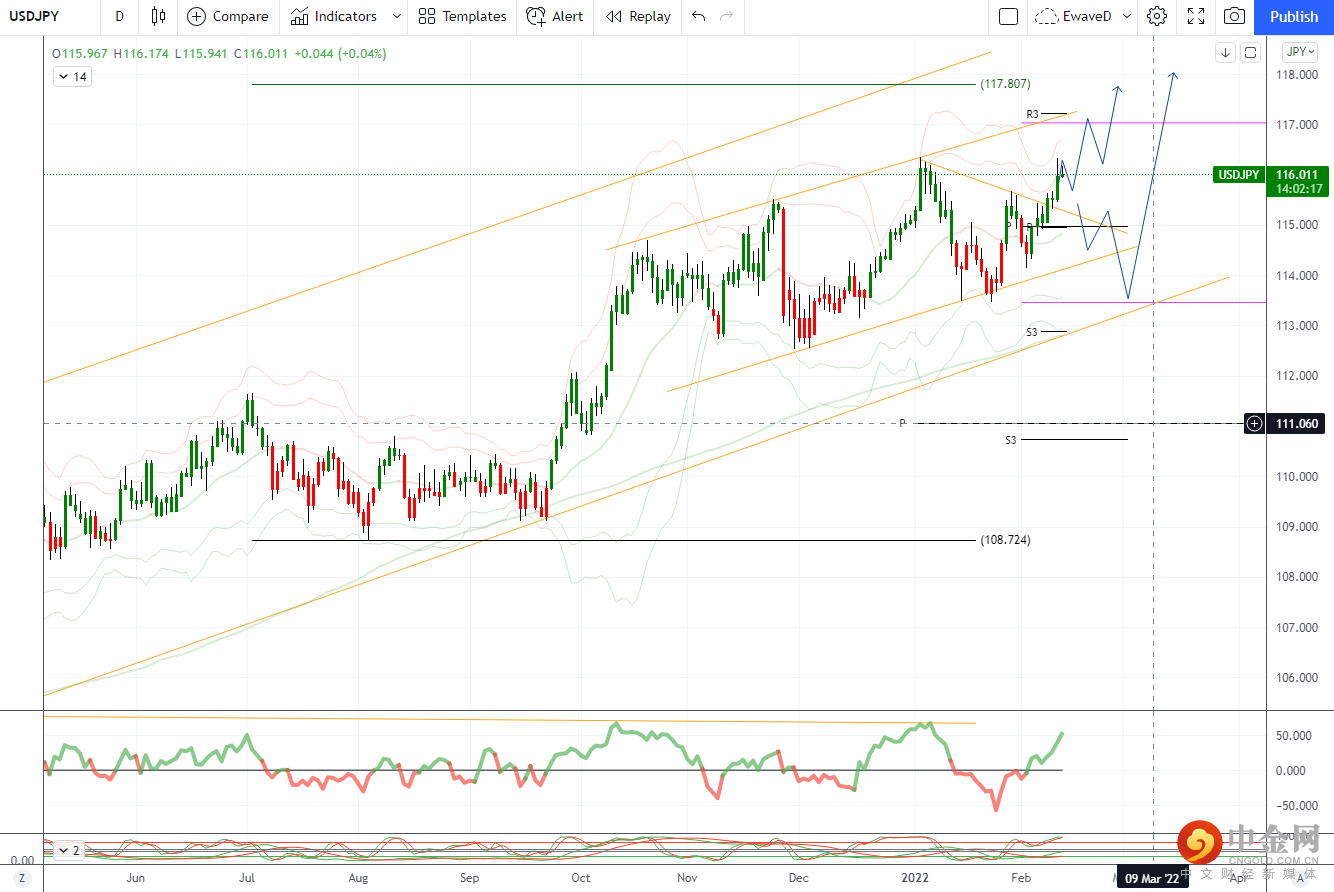1334x892 pixels.
Task: Change the D chart interval
Action: (120, 16)
